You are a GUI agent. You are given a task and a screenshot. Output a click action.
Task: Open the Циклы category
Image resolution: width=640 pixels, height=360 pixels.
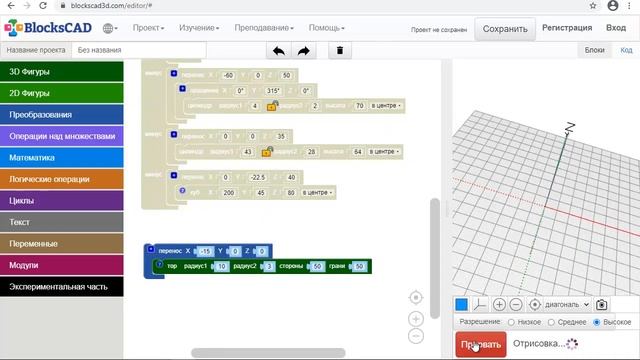(62, 200)
